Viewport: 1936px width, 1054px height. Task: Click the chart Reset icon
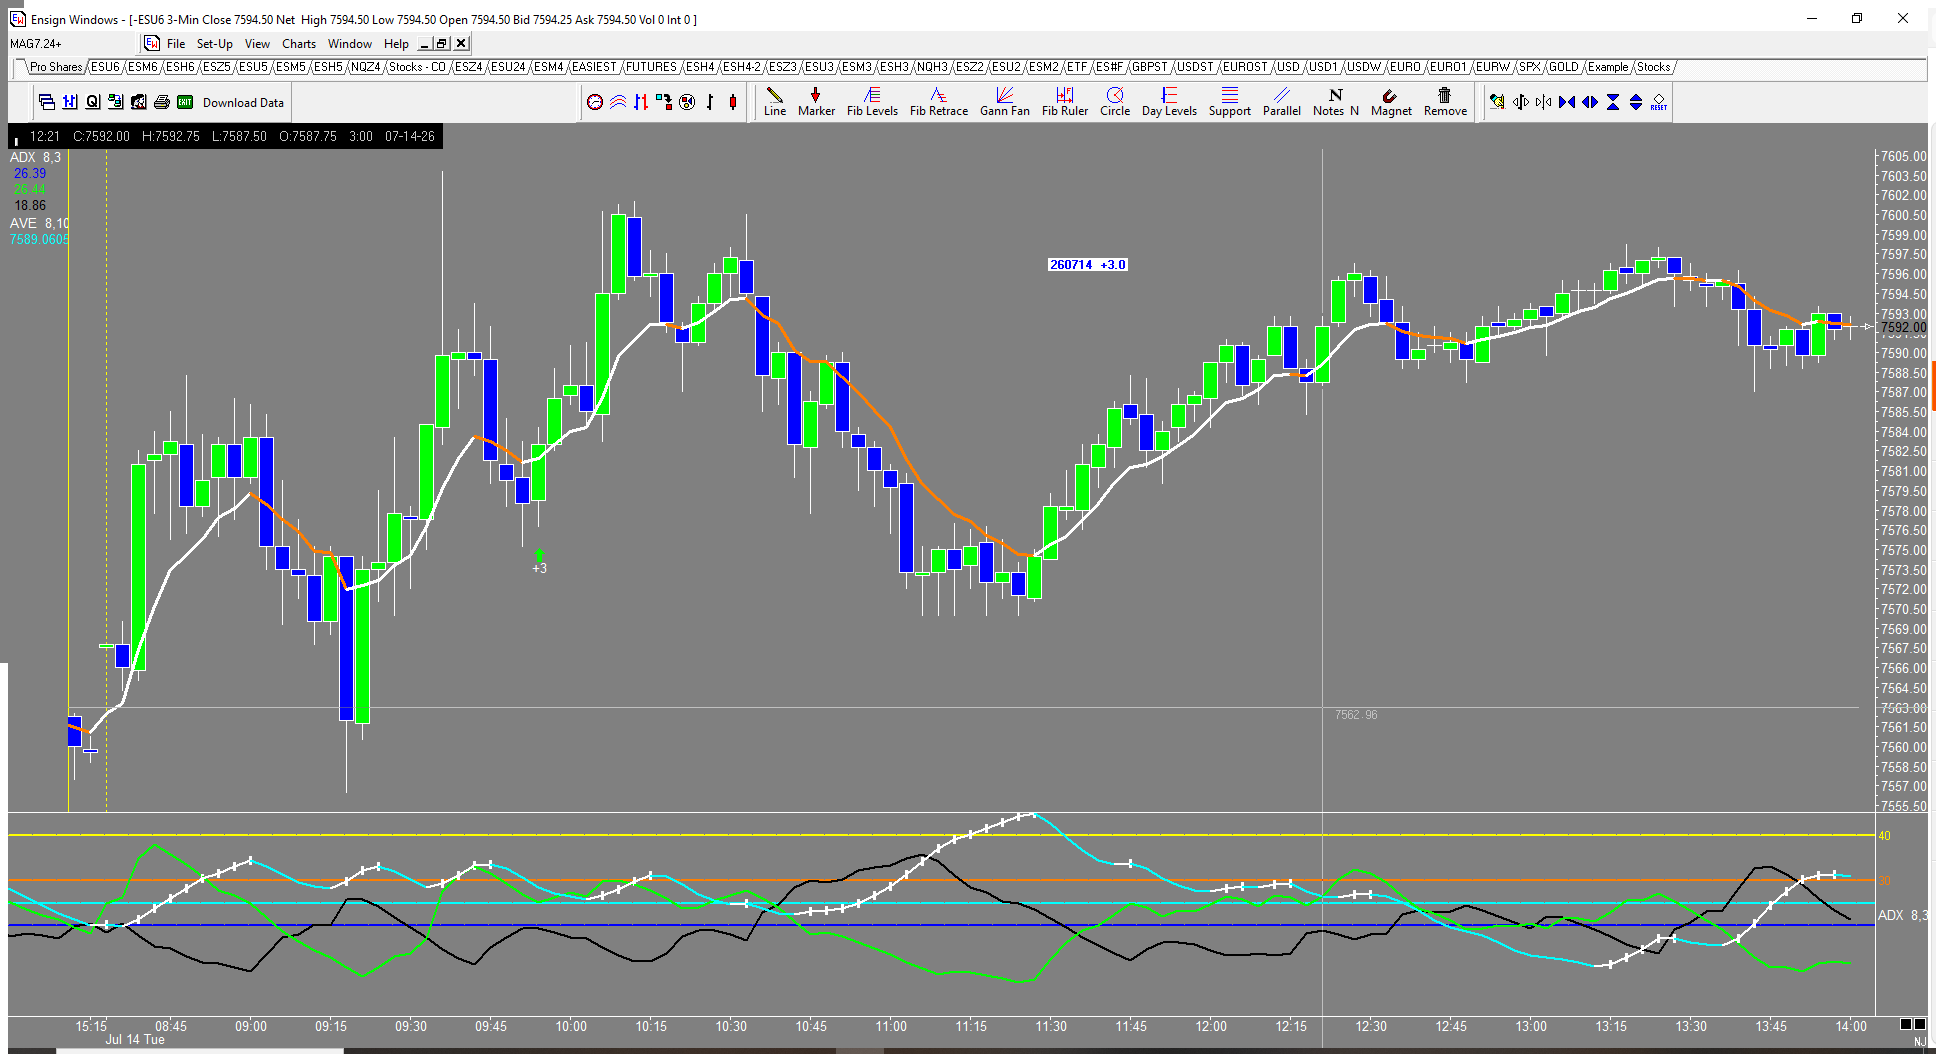tap(1659, 102)
